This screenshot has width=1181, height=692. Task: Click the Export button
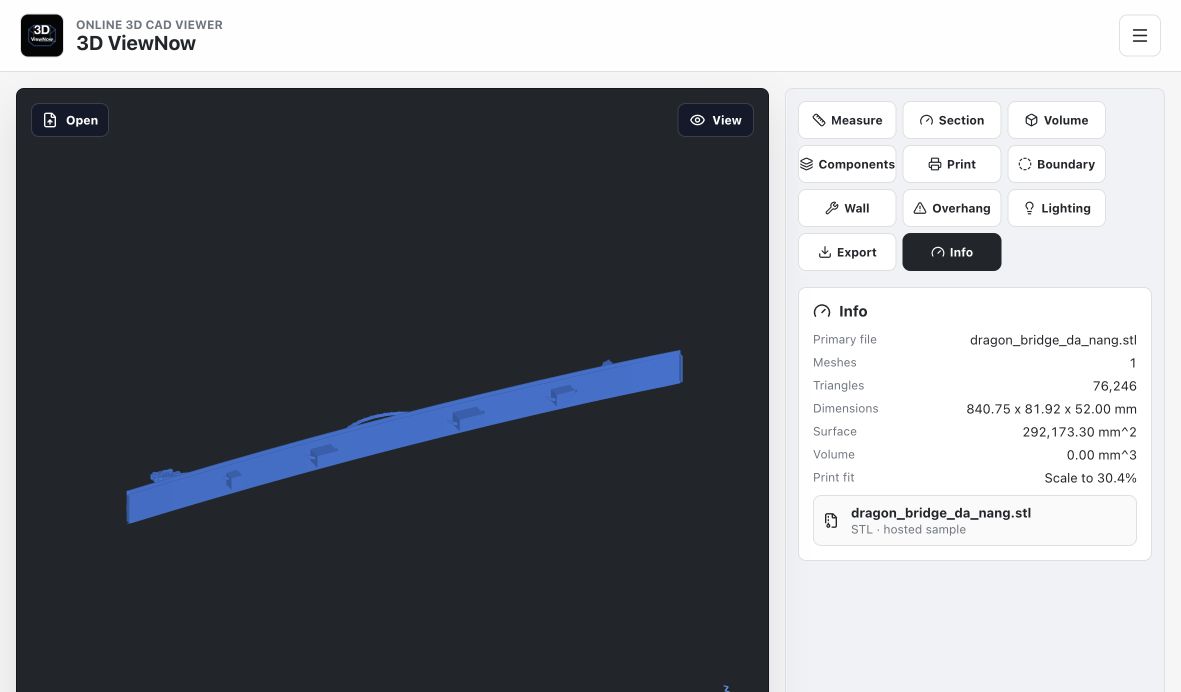tap(847, 252)
